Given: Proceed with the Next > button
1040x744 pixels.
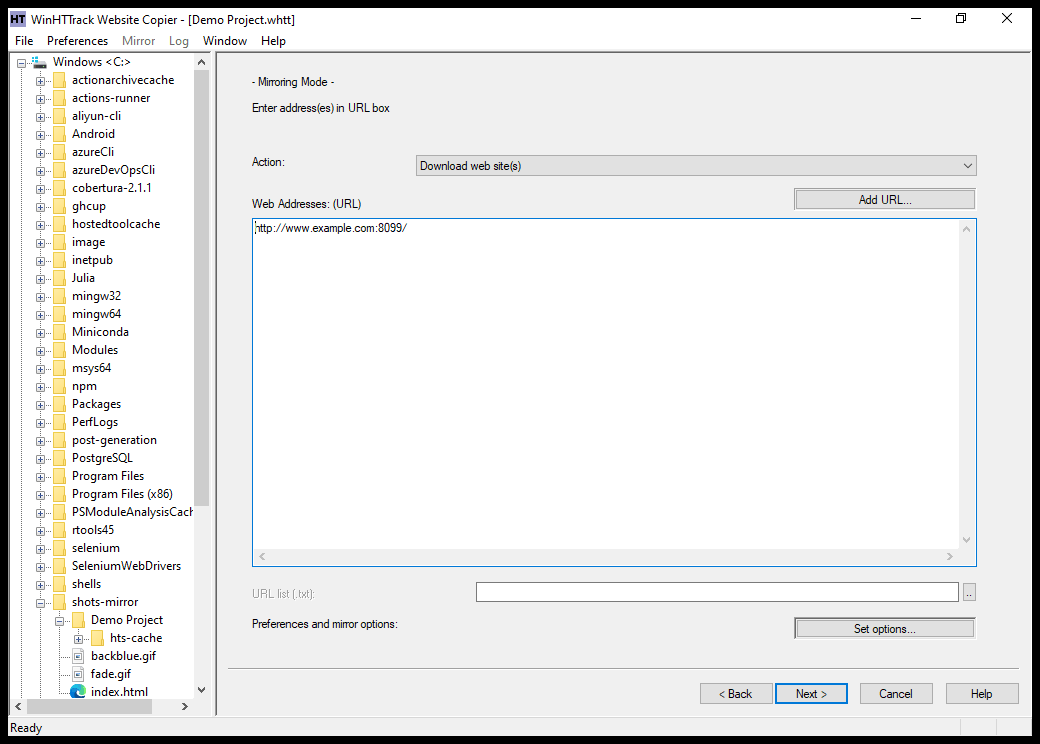Looking at the screenshot, I should 811,694.
